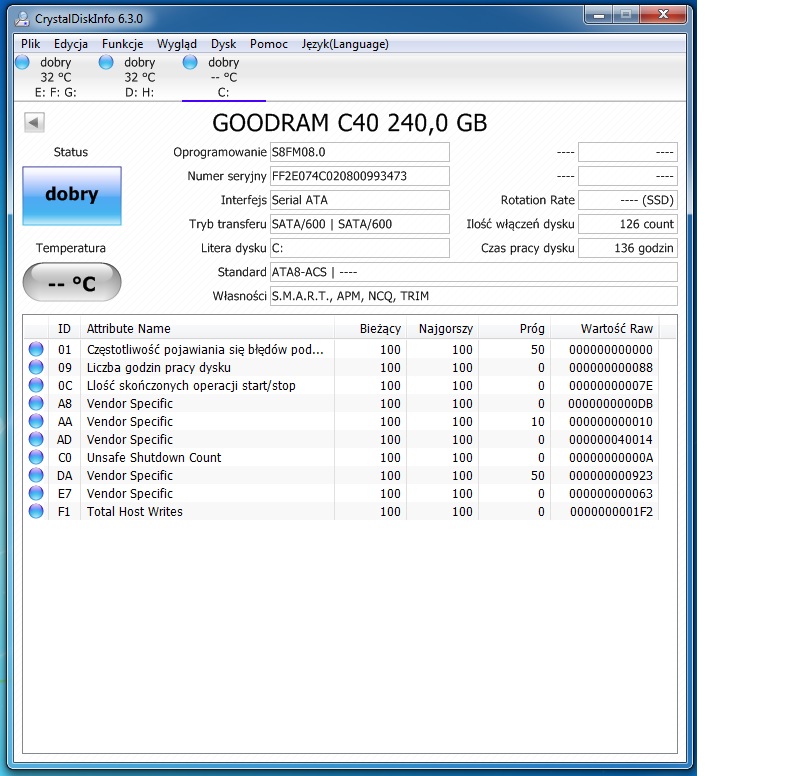Screen dimensions: 800x776
Task: Click status orb of attribute E7
Action: pos(36,493)
